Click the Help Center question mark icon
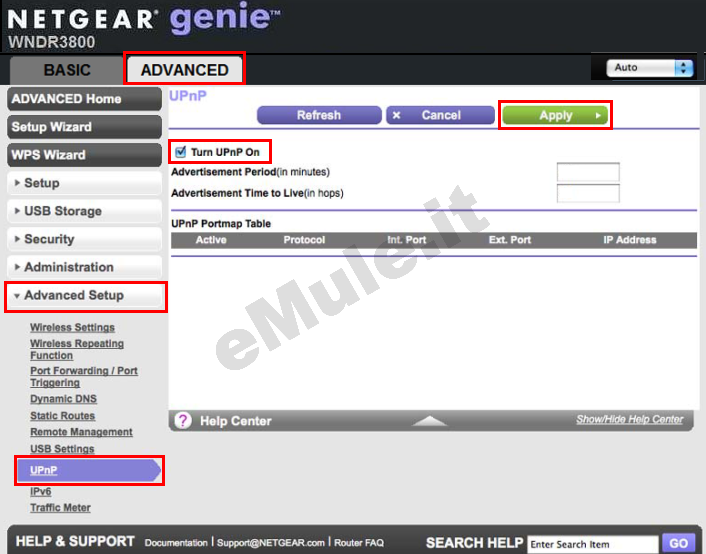706x554 pixels. (x=183, y=421)
